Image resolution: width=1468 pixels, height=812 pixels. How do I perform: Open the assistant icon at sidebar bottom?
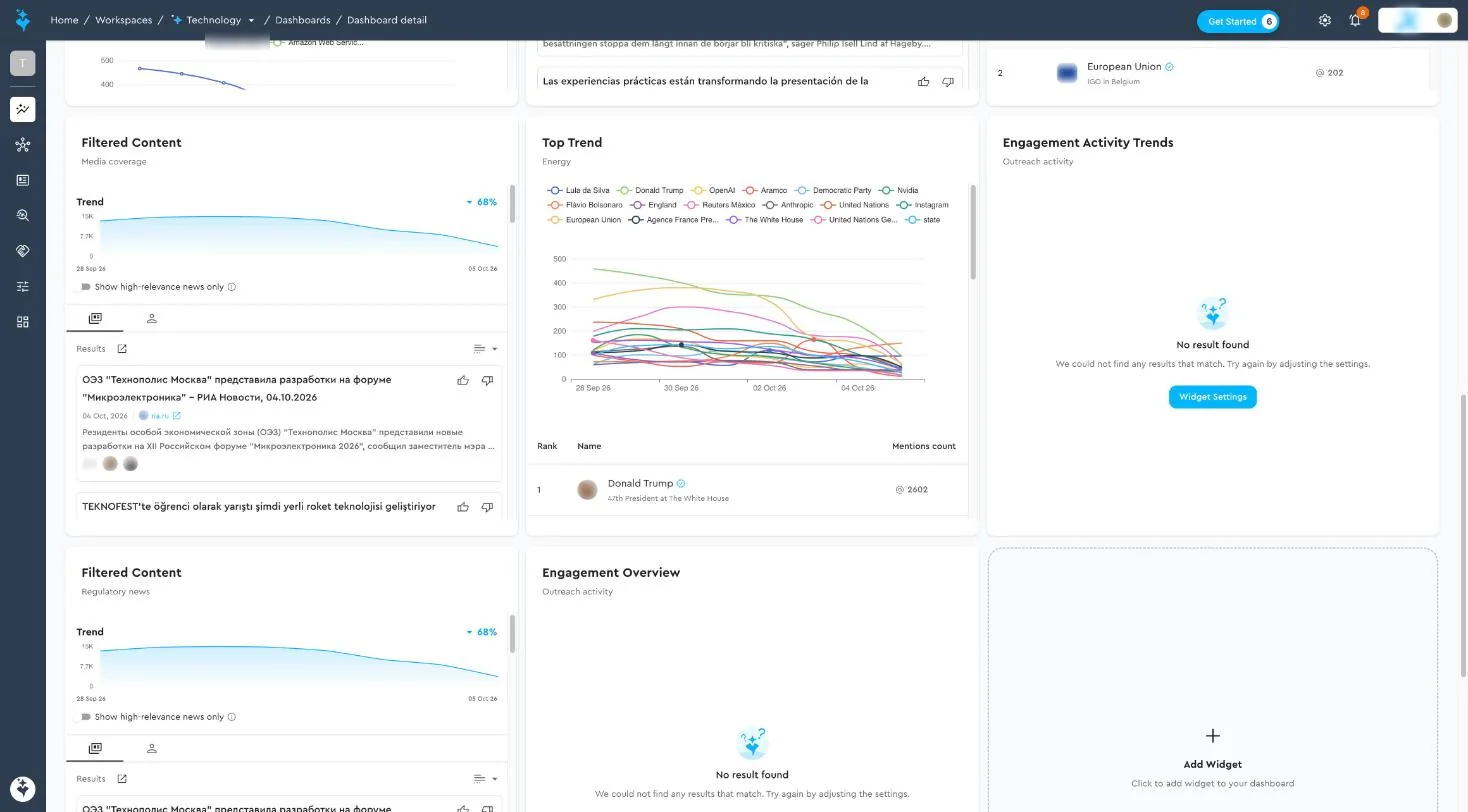pos(22,787)
